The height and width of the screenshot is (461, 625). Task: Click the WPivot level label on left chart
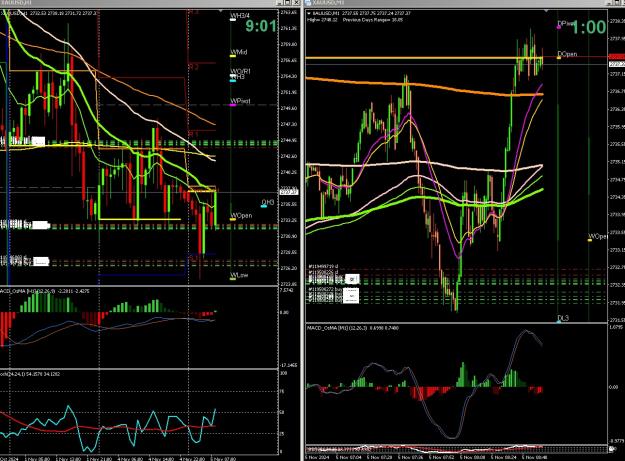pos(240,101)
